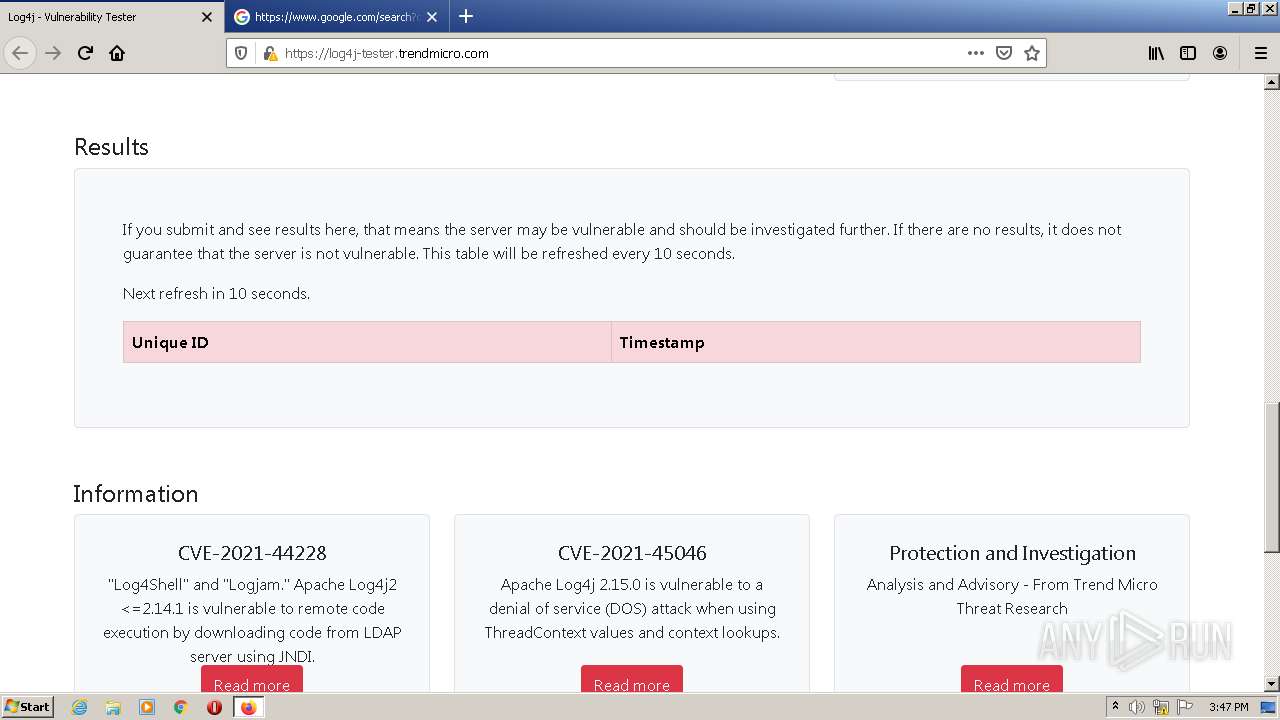Image resolution: width=1280 pixels, height=720 pixels.
Task: Select the Firefox taskbar button
Action: point(248,707)
